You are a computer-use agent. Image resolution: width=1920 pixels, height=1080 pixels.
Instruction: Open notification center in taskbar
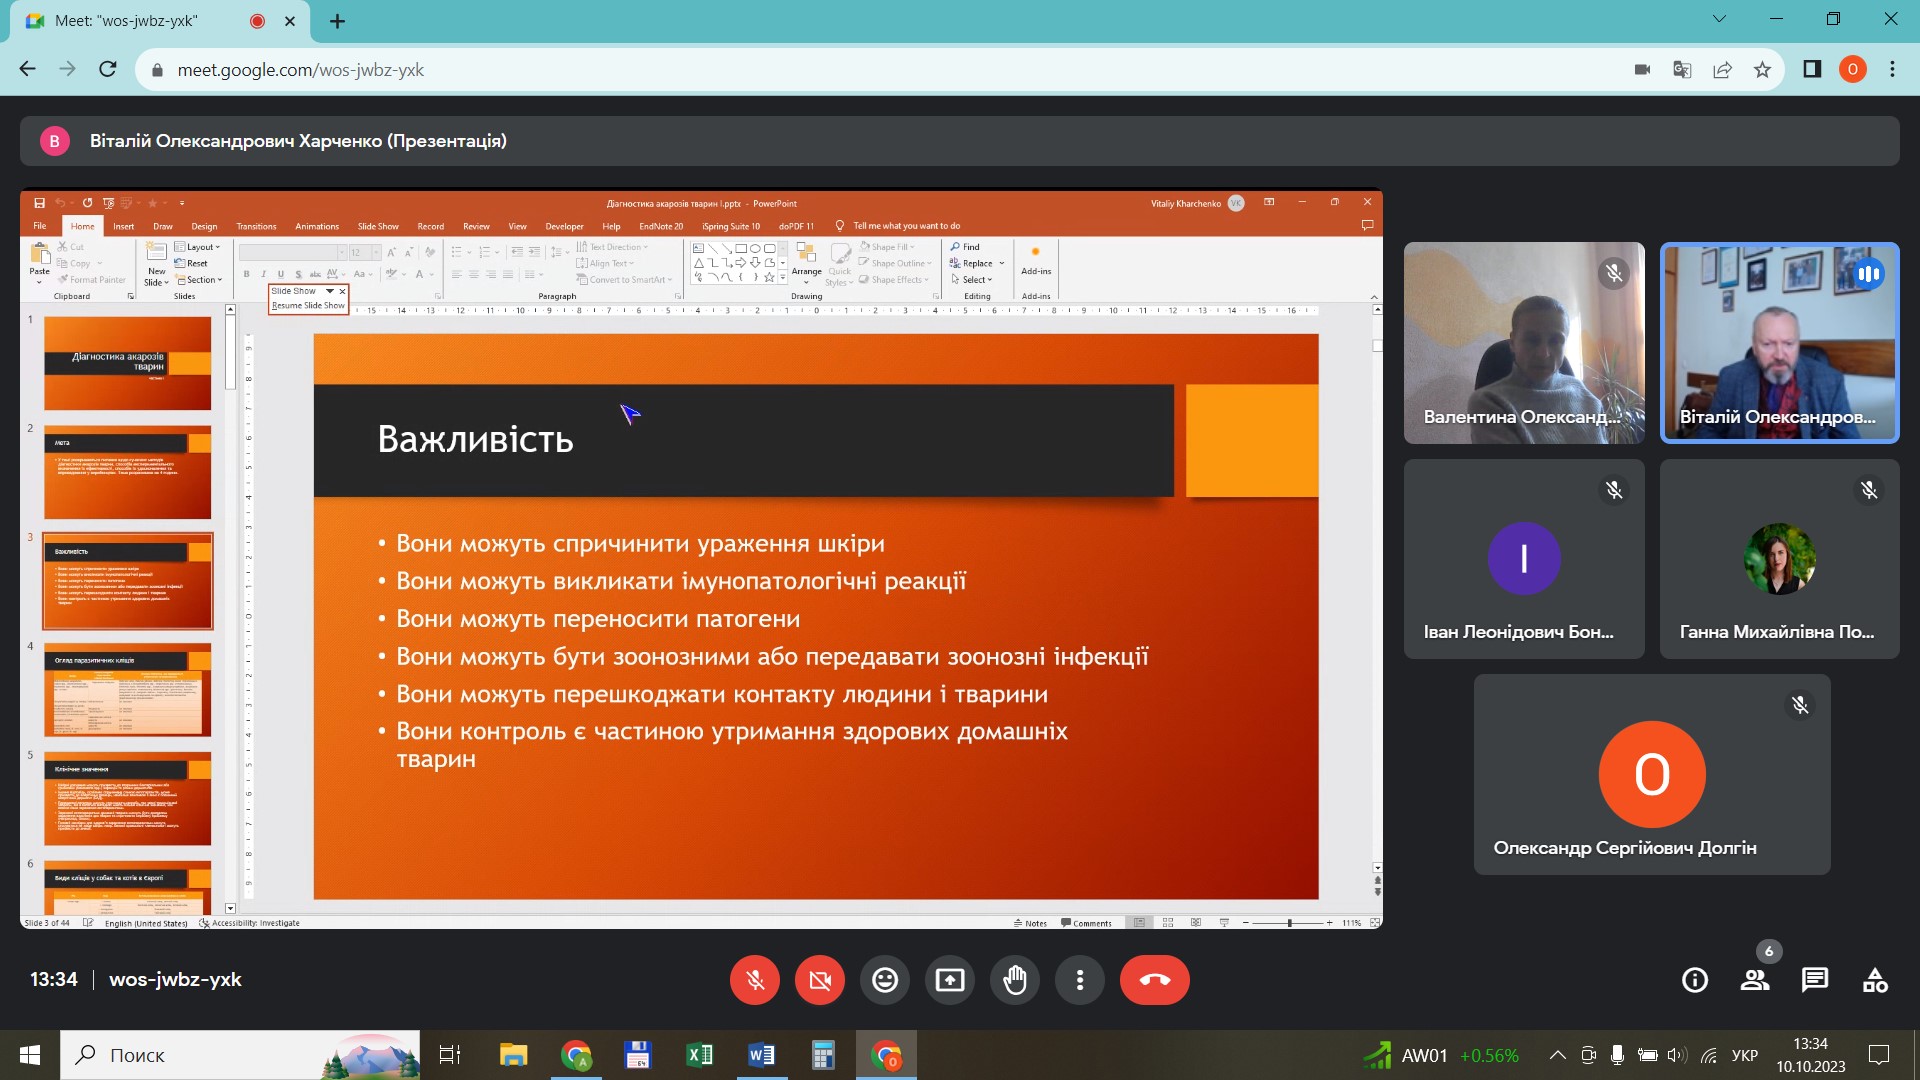[1879, 1055]
